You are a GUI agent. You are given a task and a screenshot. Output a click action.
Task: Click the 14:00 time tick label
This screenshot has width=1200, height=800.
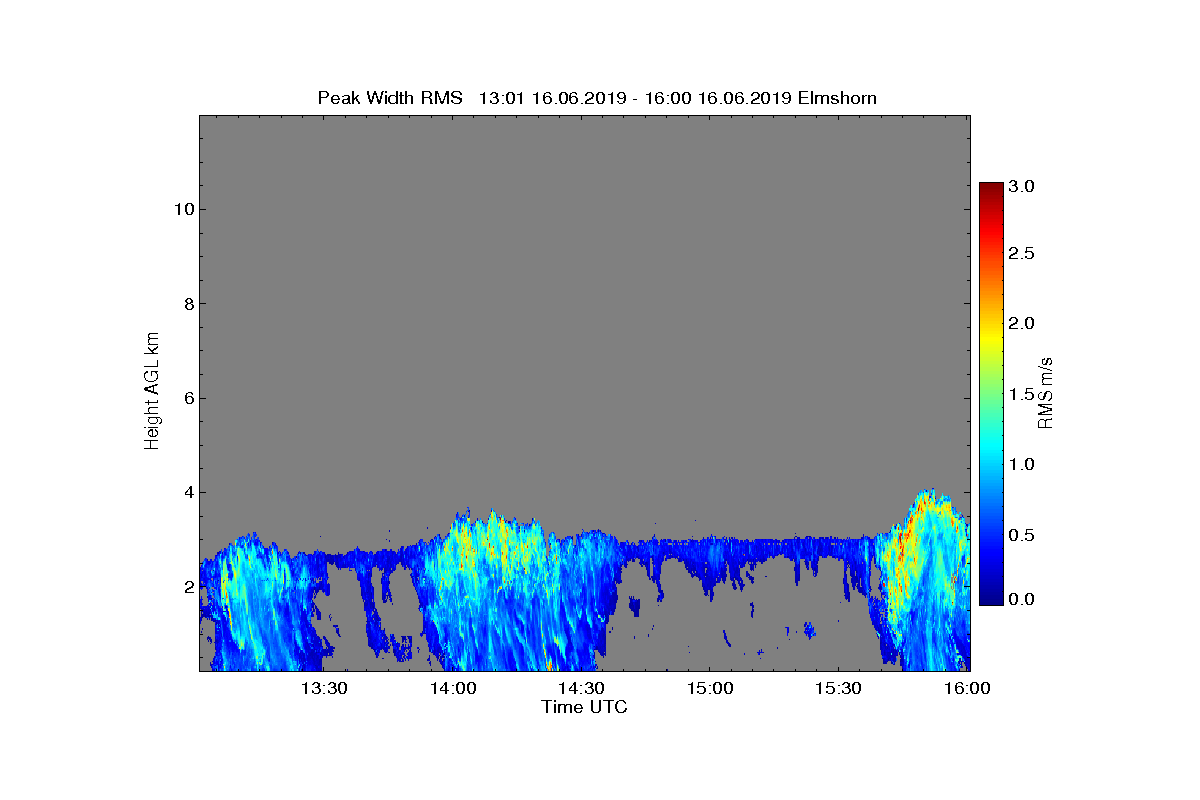pos(453,688)
